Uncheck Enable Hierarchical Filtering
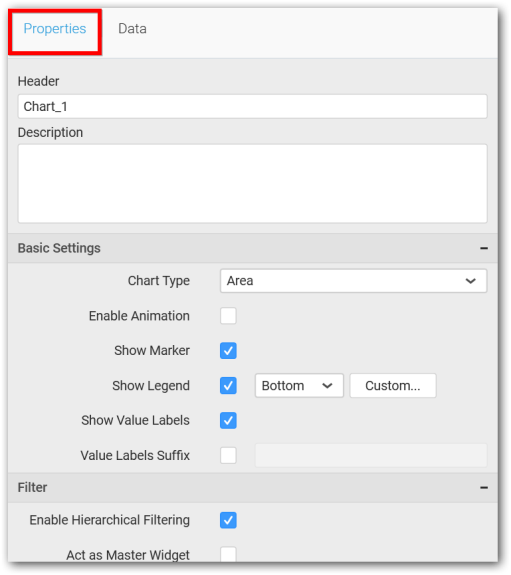This screenshot has width=511, height=575. tap(228, 520)
